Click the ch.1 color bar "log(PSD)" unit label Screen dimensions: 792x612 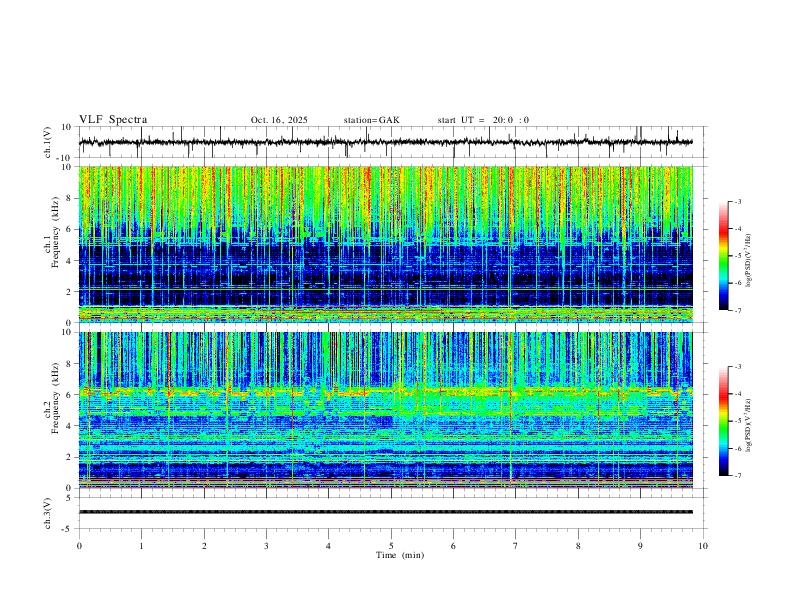749,261
